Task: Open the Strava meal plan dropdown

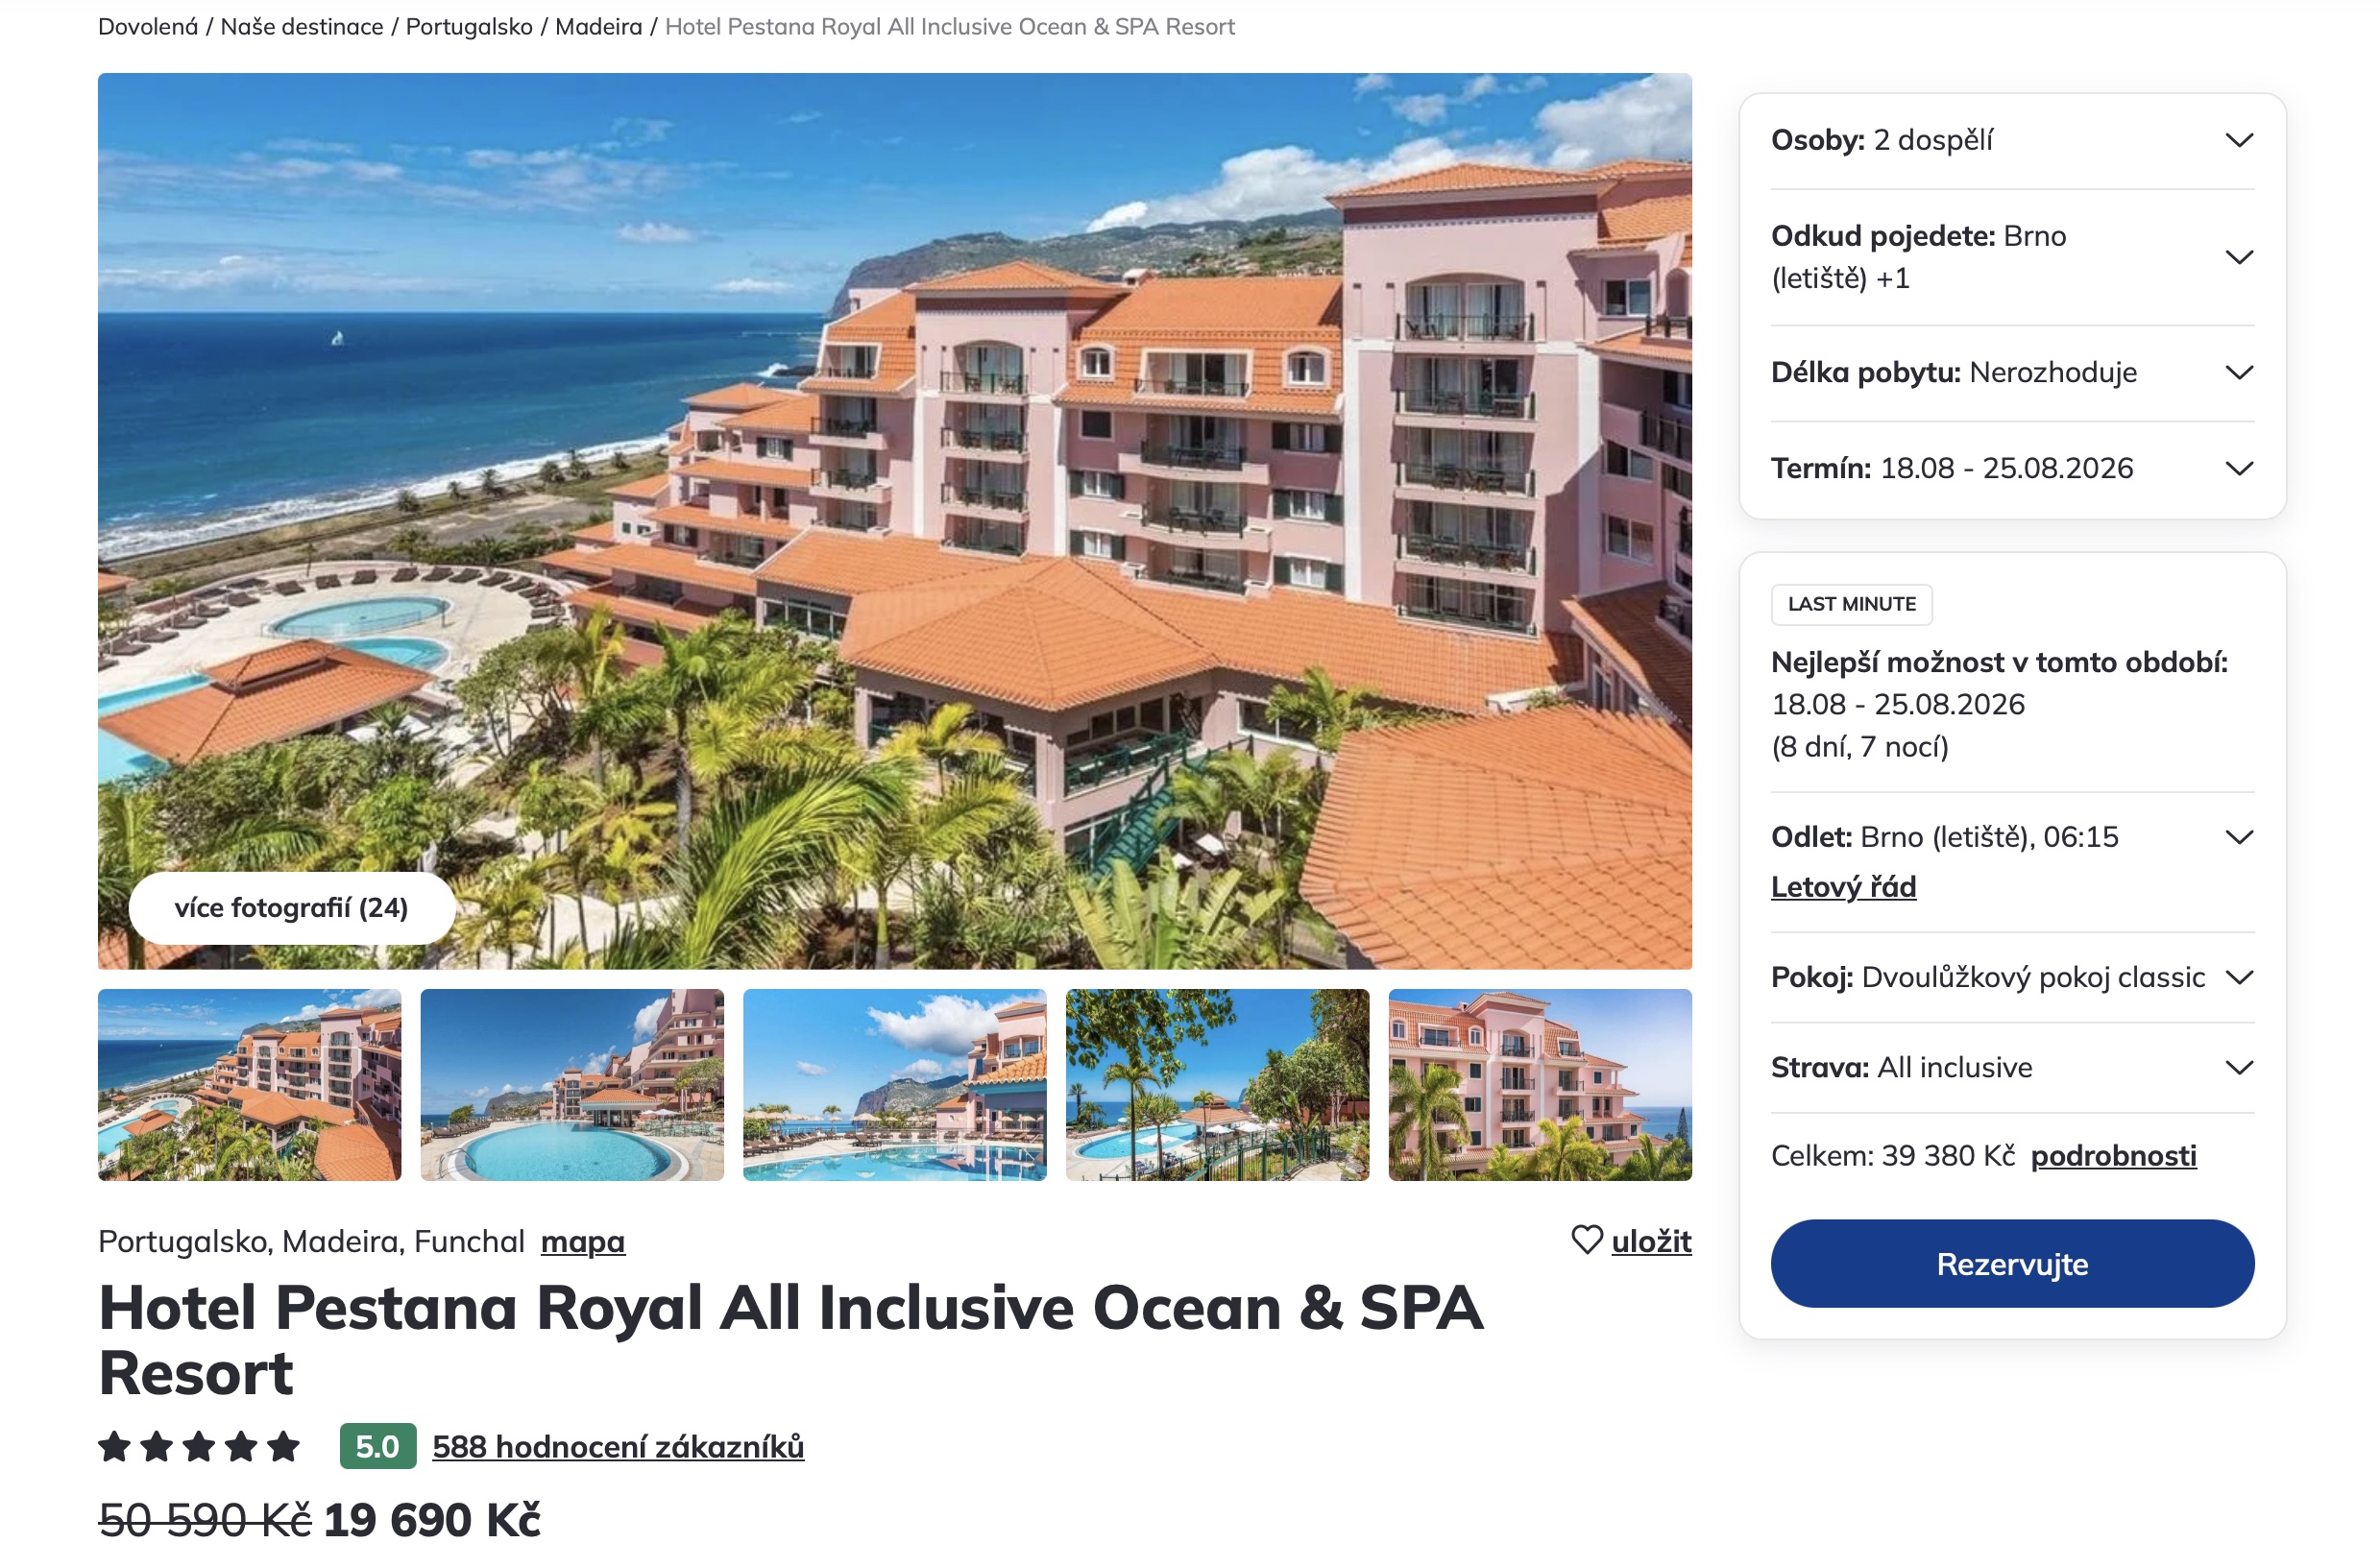Action: 2012,1067
